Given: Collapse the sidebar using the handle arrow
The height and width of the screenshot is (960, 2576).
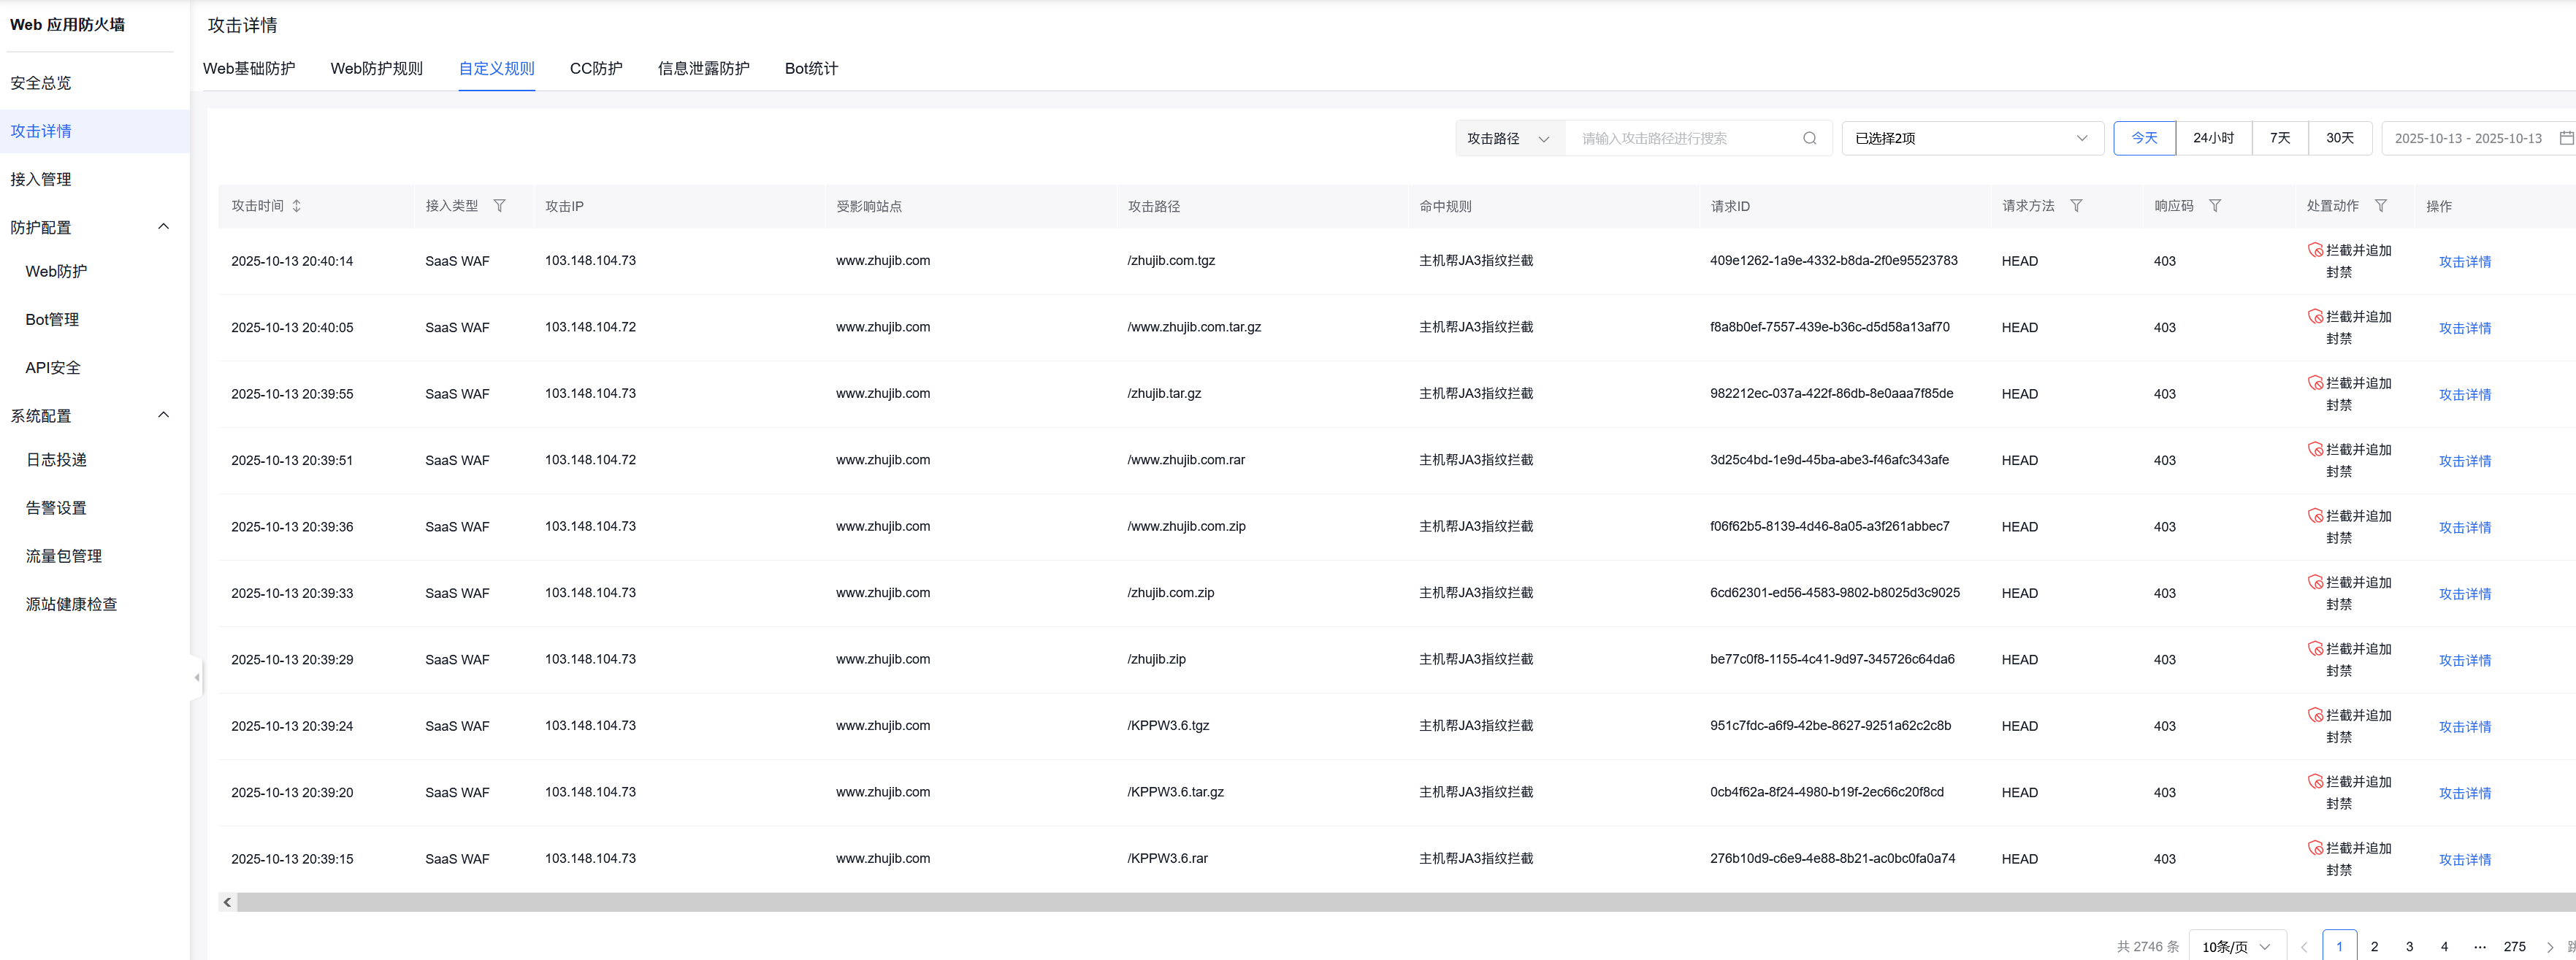Looking at the screenshot, I should [196, 677].
